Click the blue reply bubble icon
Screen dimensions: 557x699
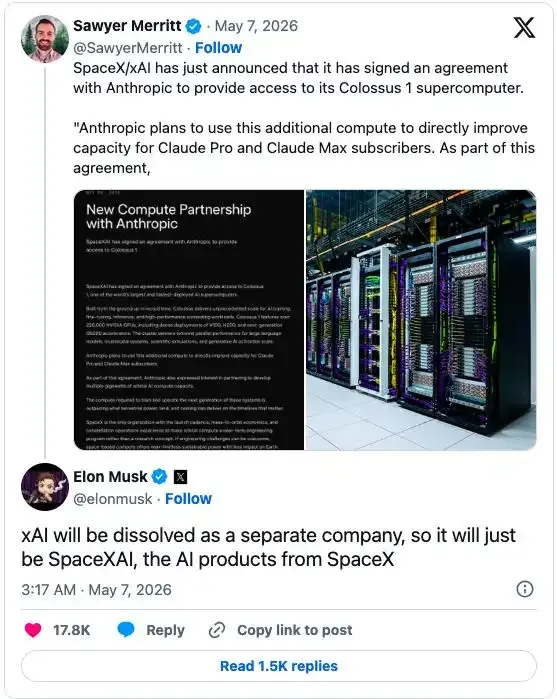coord(126,629)
